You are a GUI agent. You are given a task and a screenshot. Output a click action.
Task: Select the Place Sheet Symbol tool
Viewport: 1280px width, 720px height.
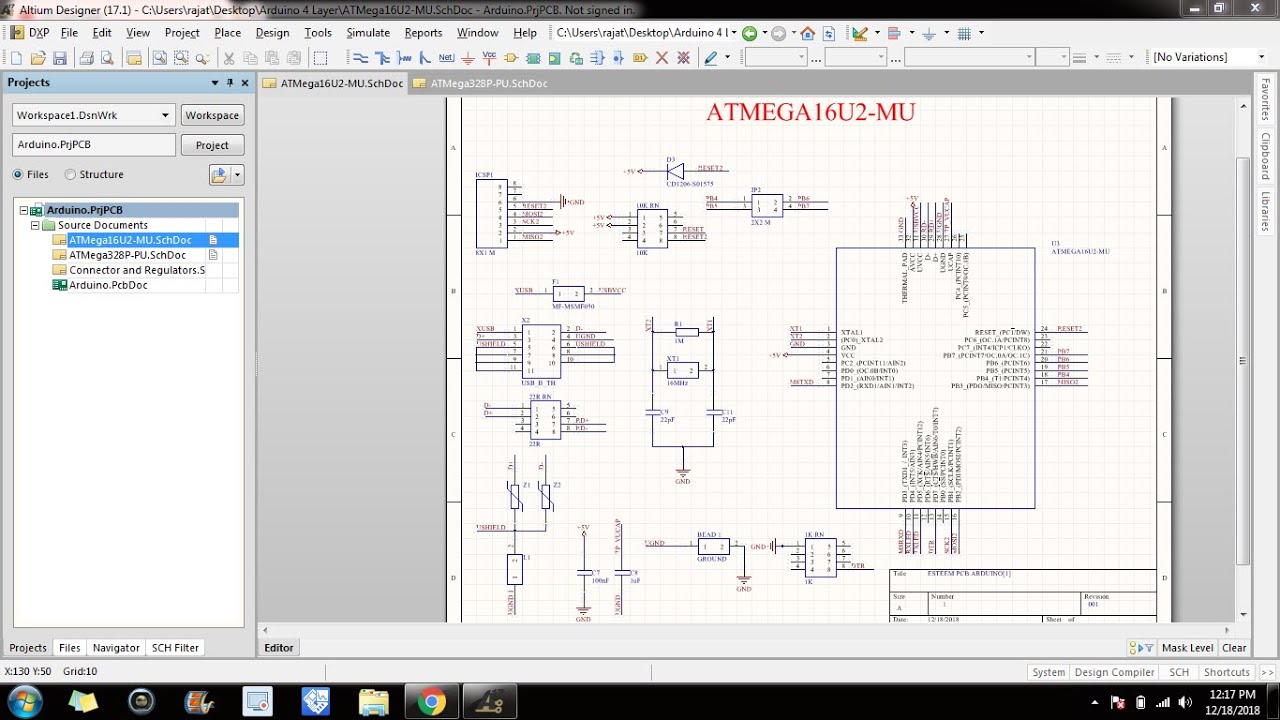coord(533,58)
